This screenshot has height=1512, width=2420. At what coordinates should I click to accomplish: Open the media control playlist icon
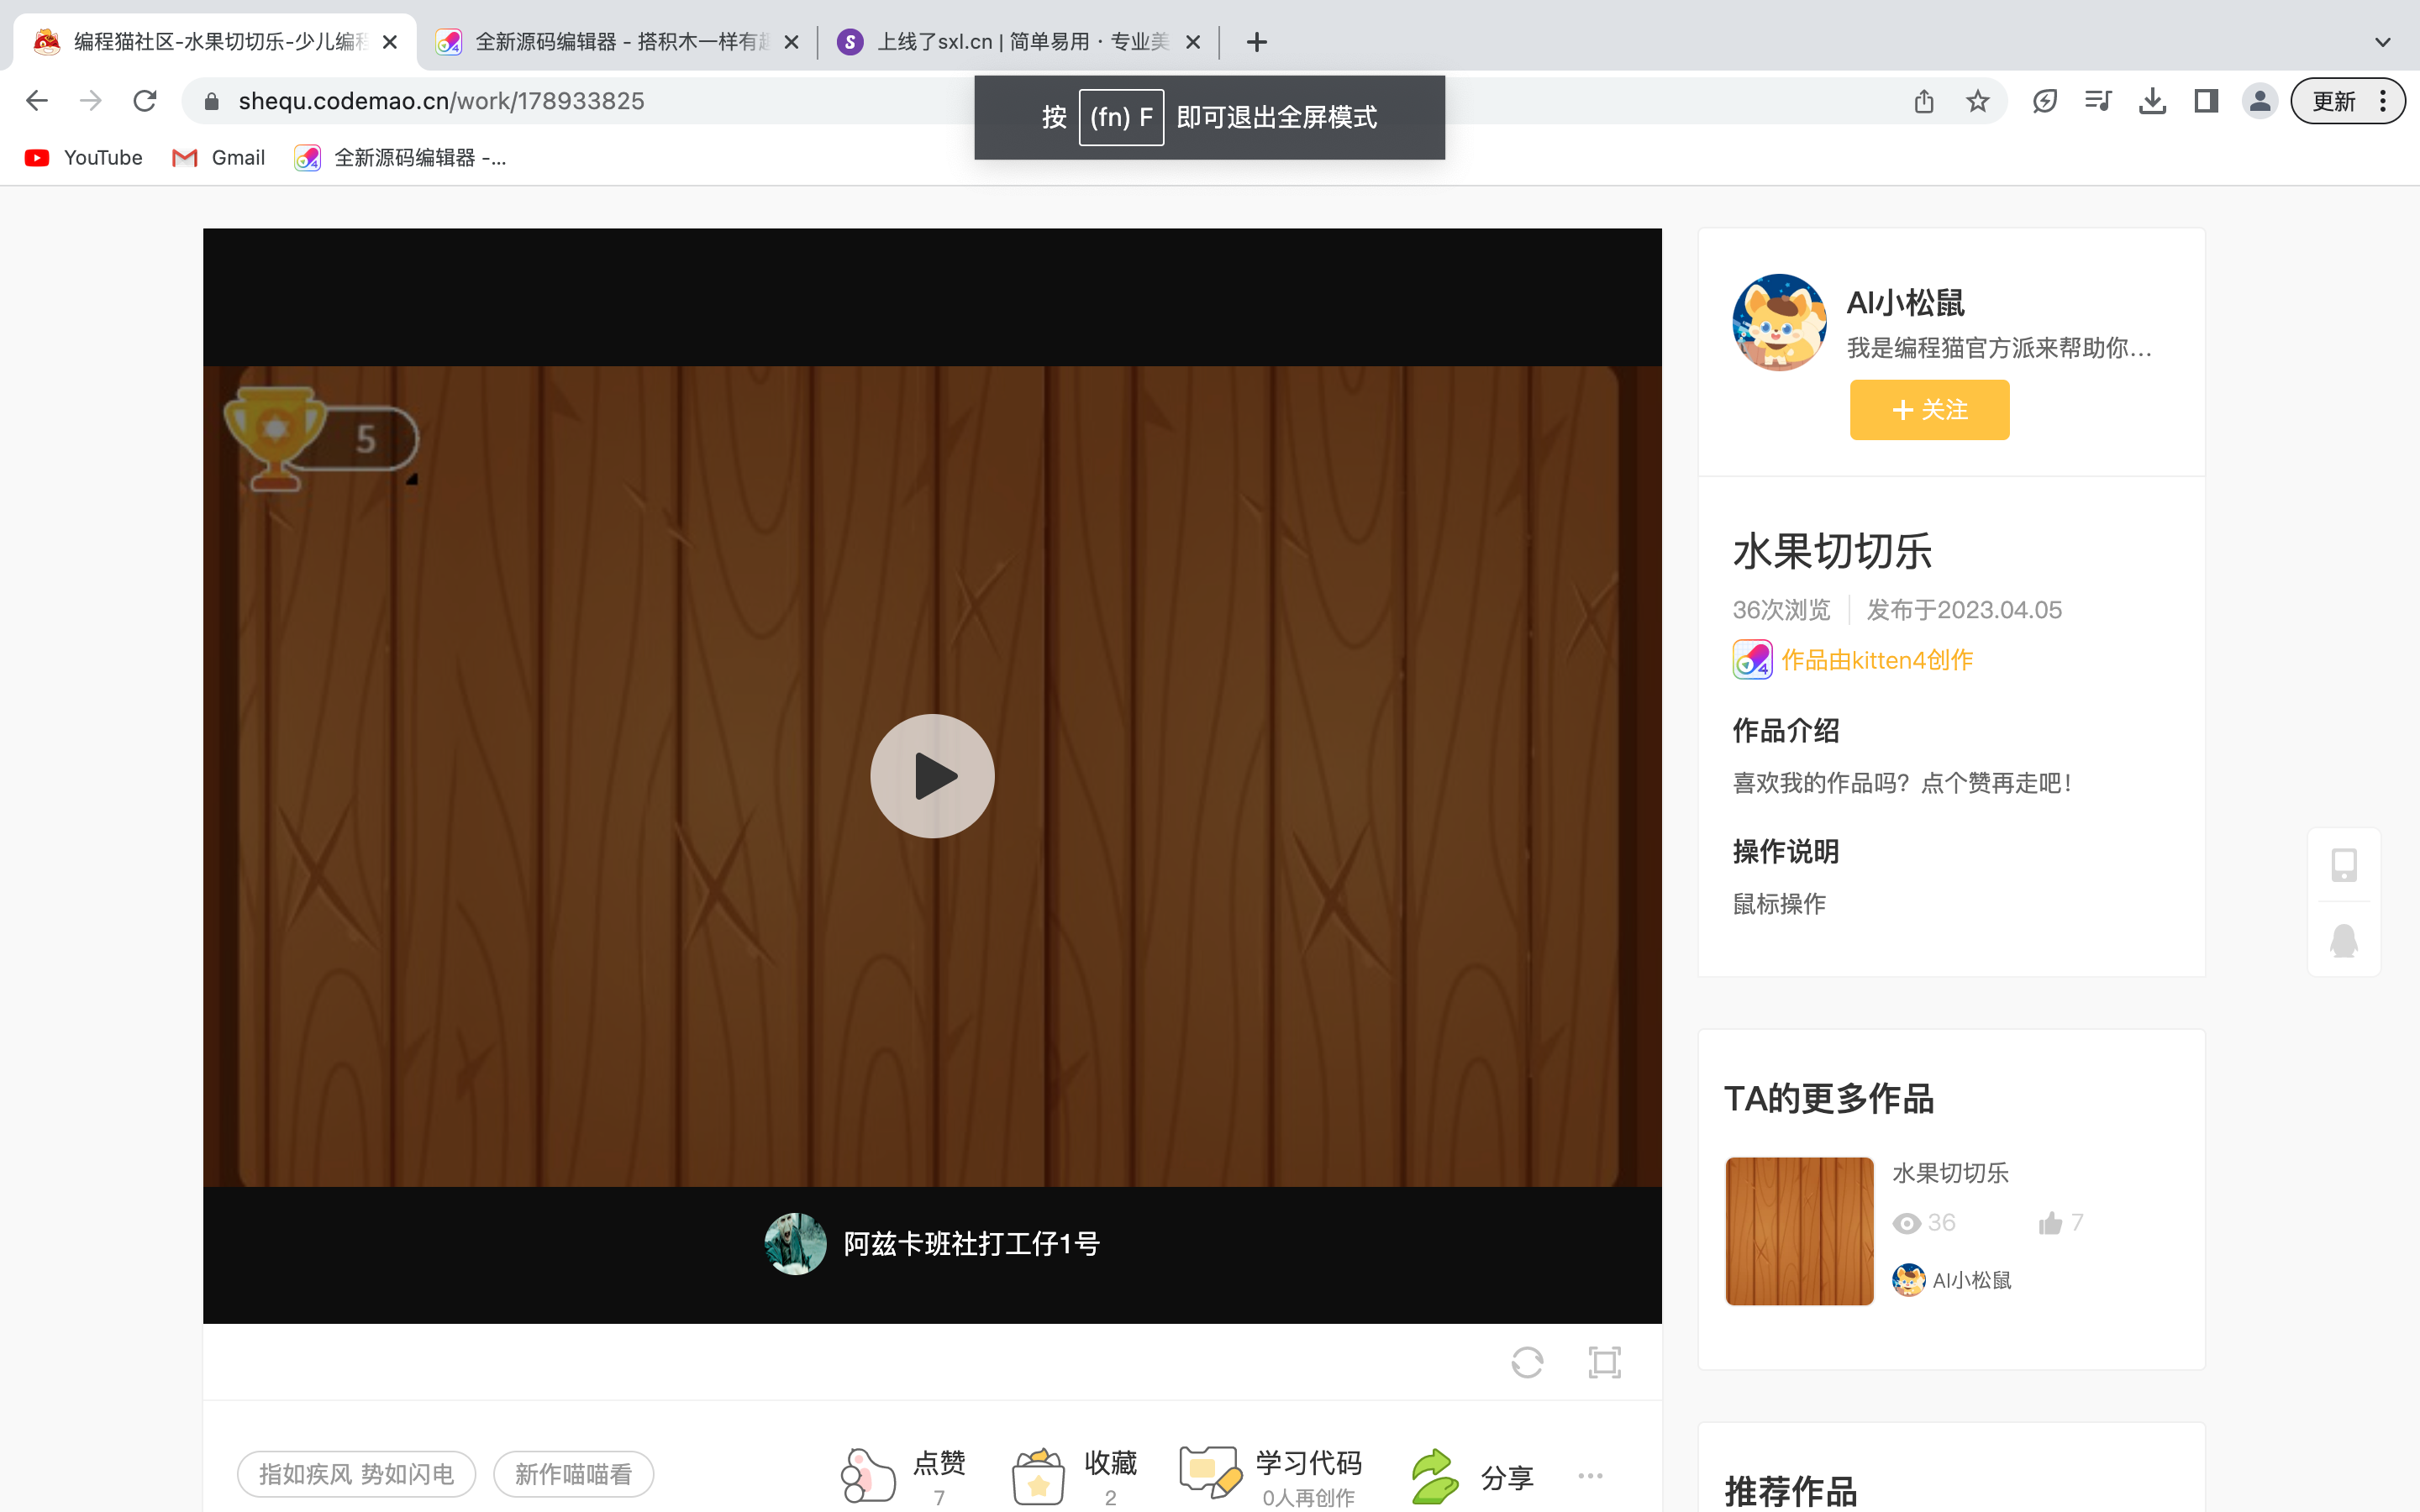point(2098,101)
